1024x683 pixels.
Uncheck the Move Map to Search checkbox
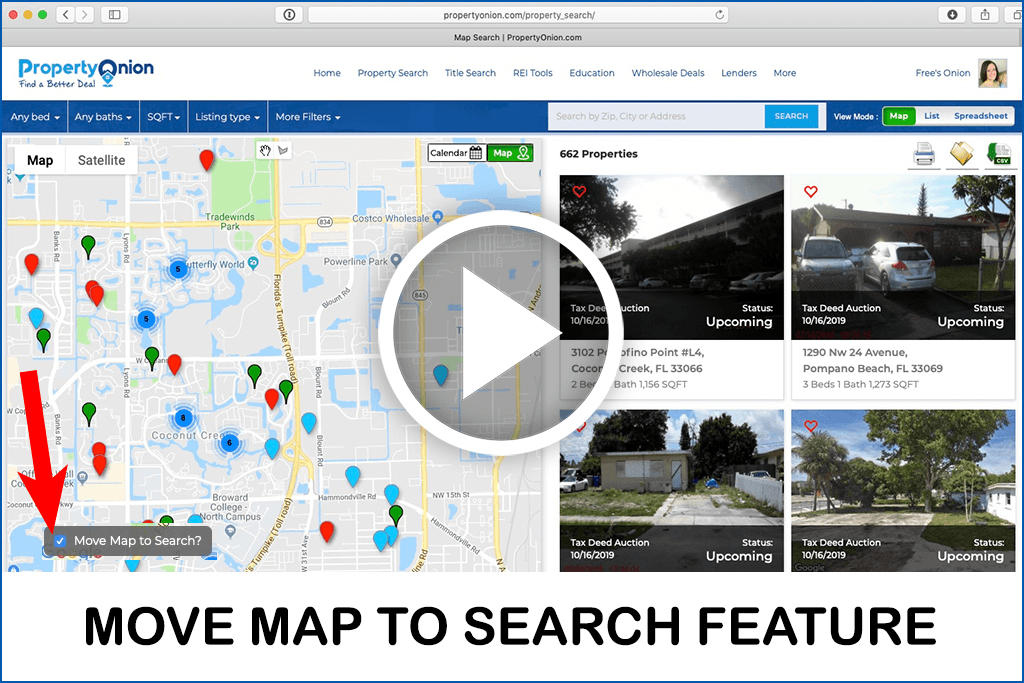coord(60,541)
